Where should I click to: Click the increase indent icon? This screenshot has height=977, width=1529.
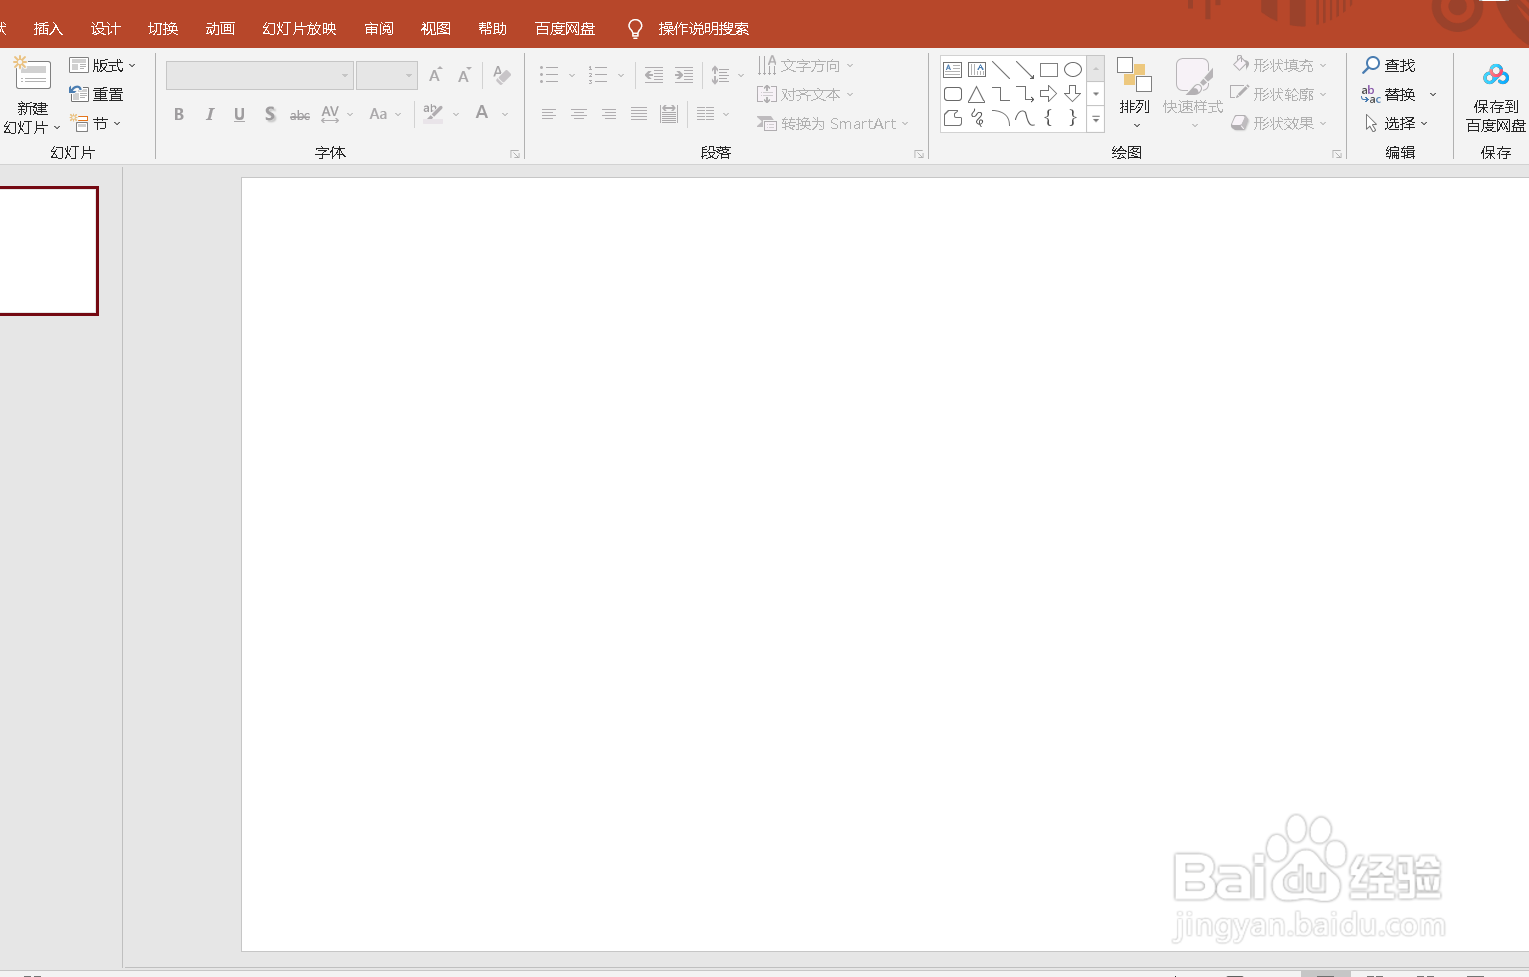tap(684, 75)
